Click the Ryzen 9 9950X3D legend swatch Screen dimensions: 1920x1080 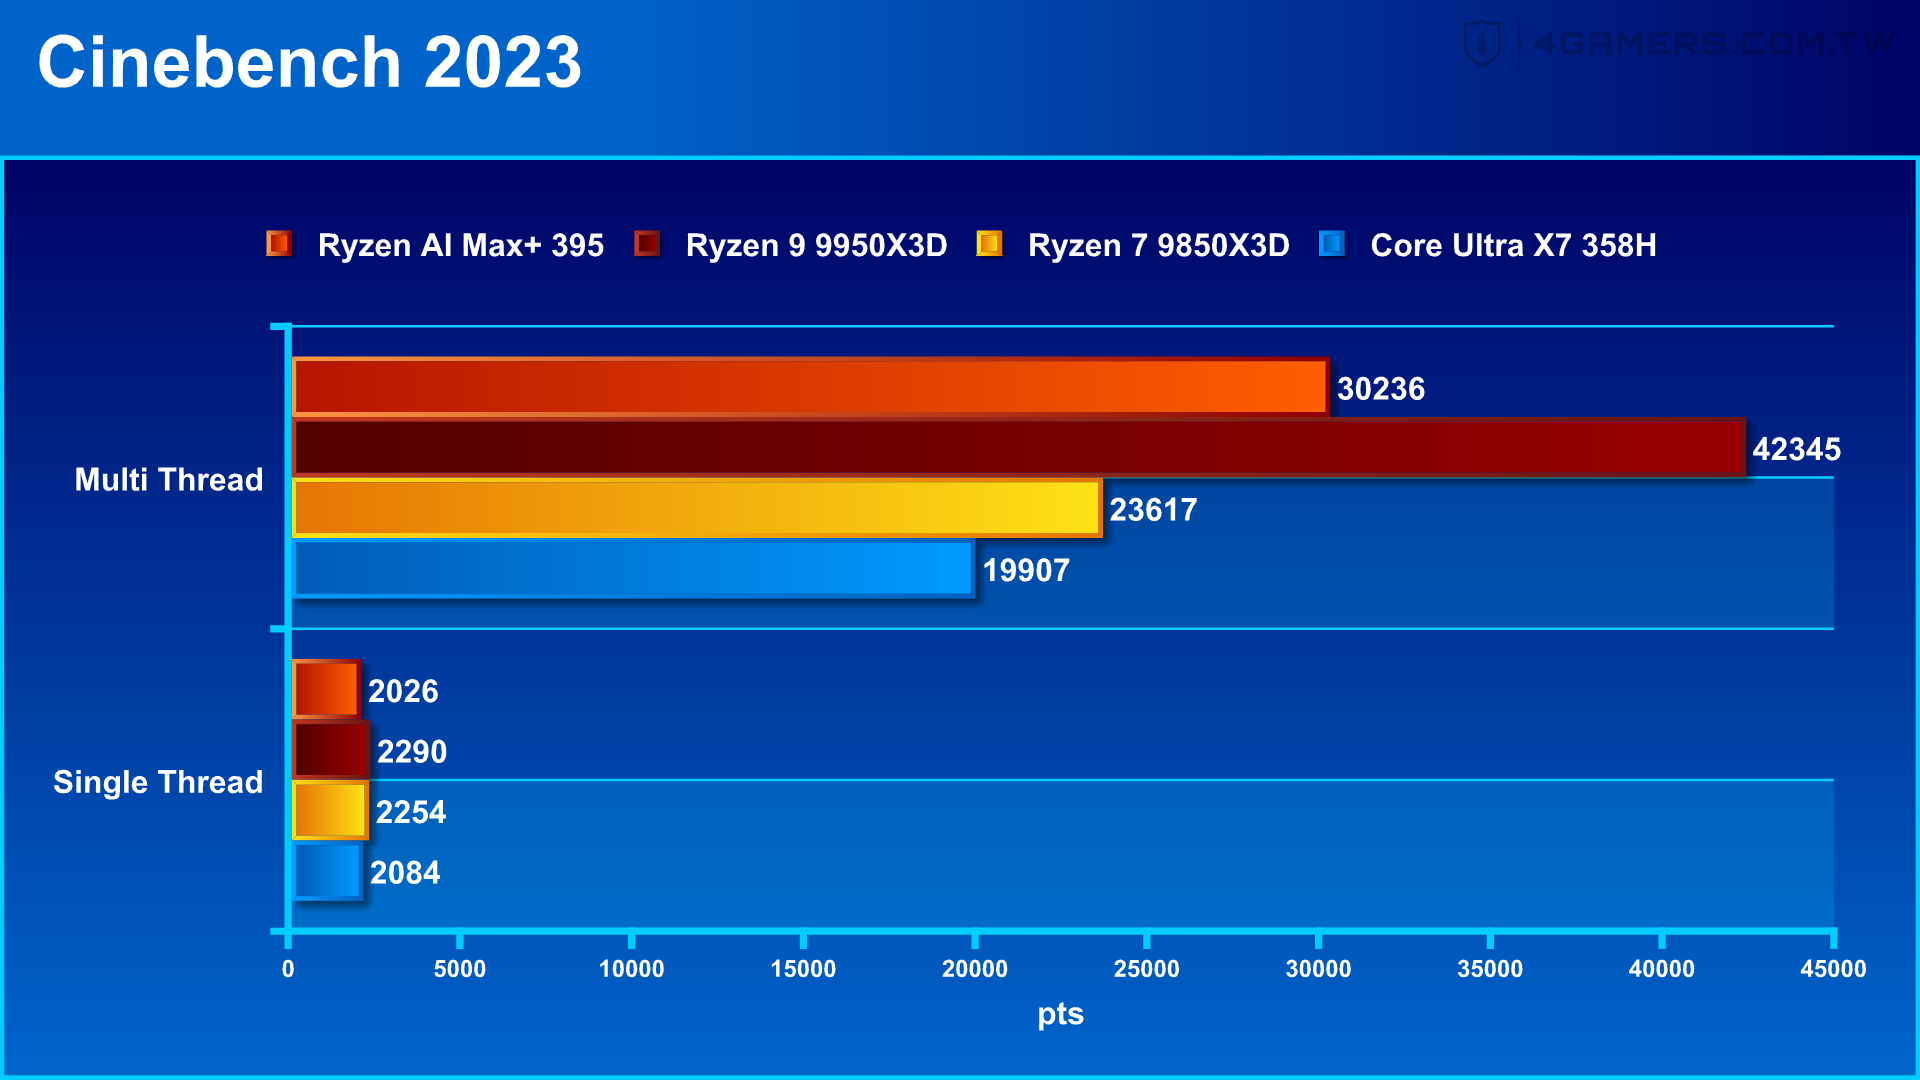[647, 244]
